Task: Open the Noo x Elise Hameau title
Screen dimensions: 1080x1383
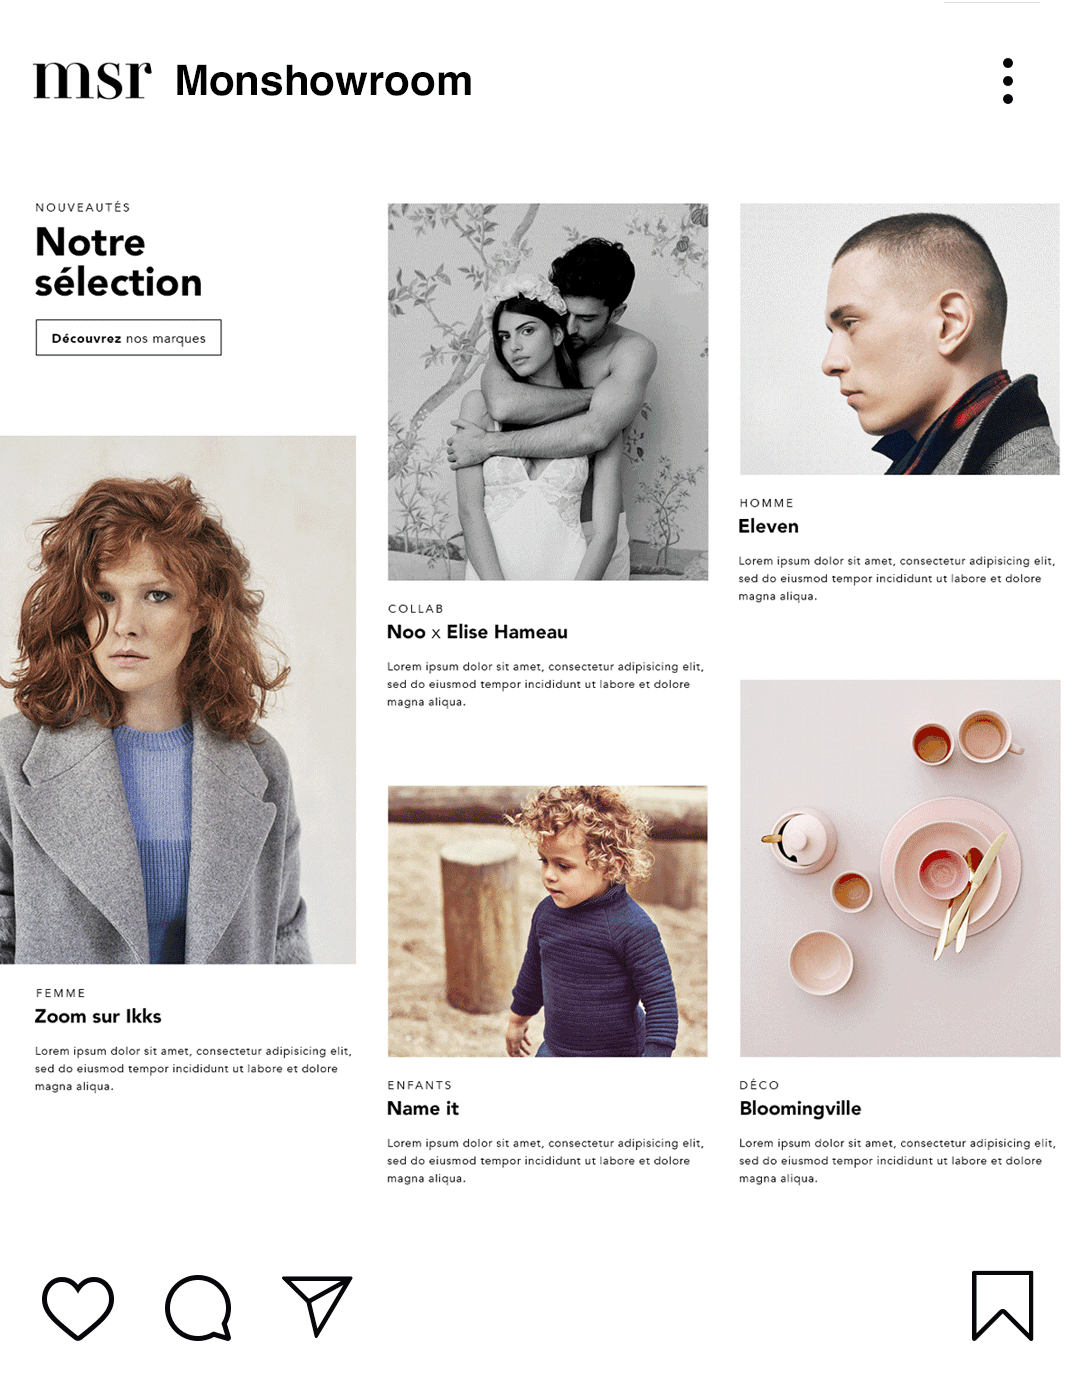Action: click(x=477, y=632)
